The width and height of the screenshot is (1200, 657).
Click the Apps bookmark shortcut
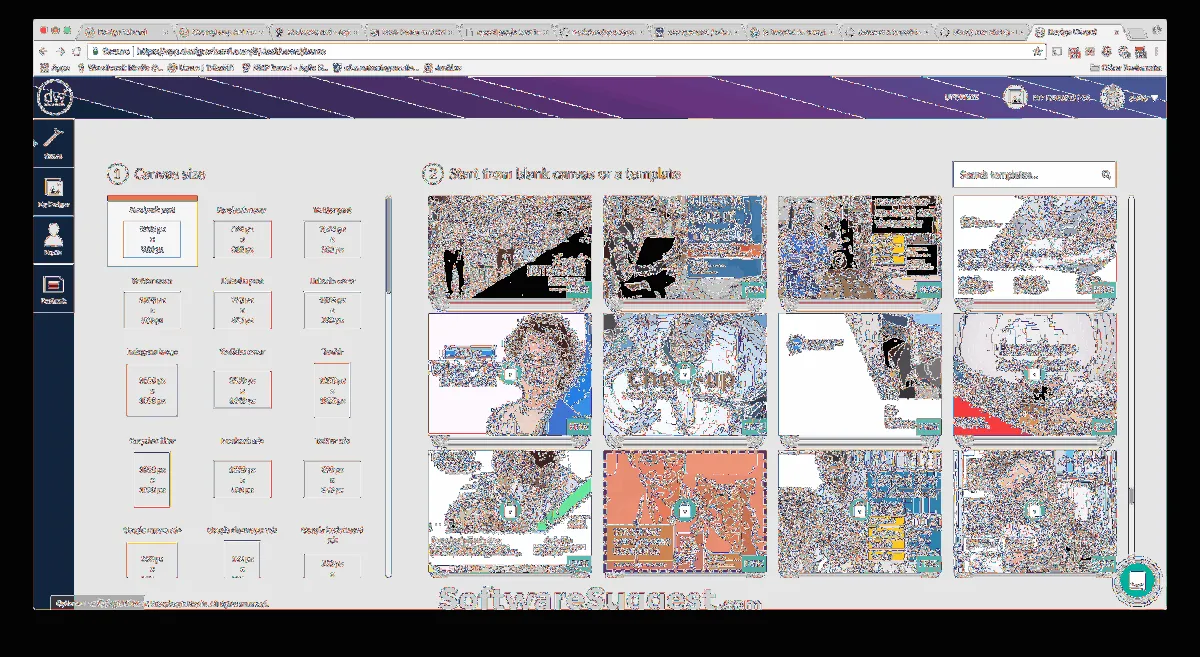(x=55, y=68)
